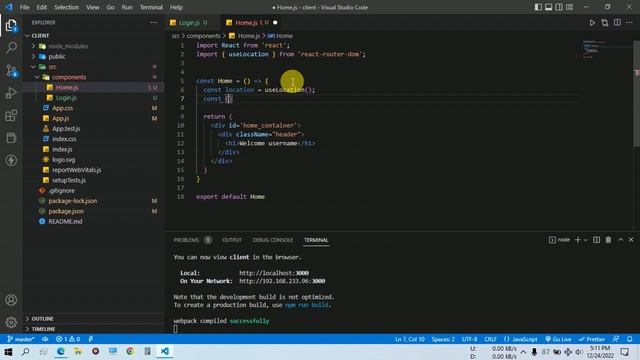Open the Source Control view
The height and width of the screenshot is (360, 640).
point(11,71)
